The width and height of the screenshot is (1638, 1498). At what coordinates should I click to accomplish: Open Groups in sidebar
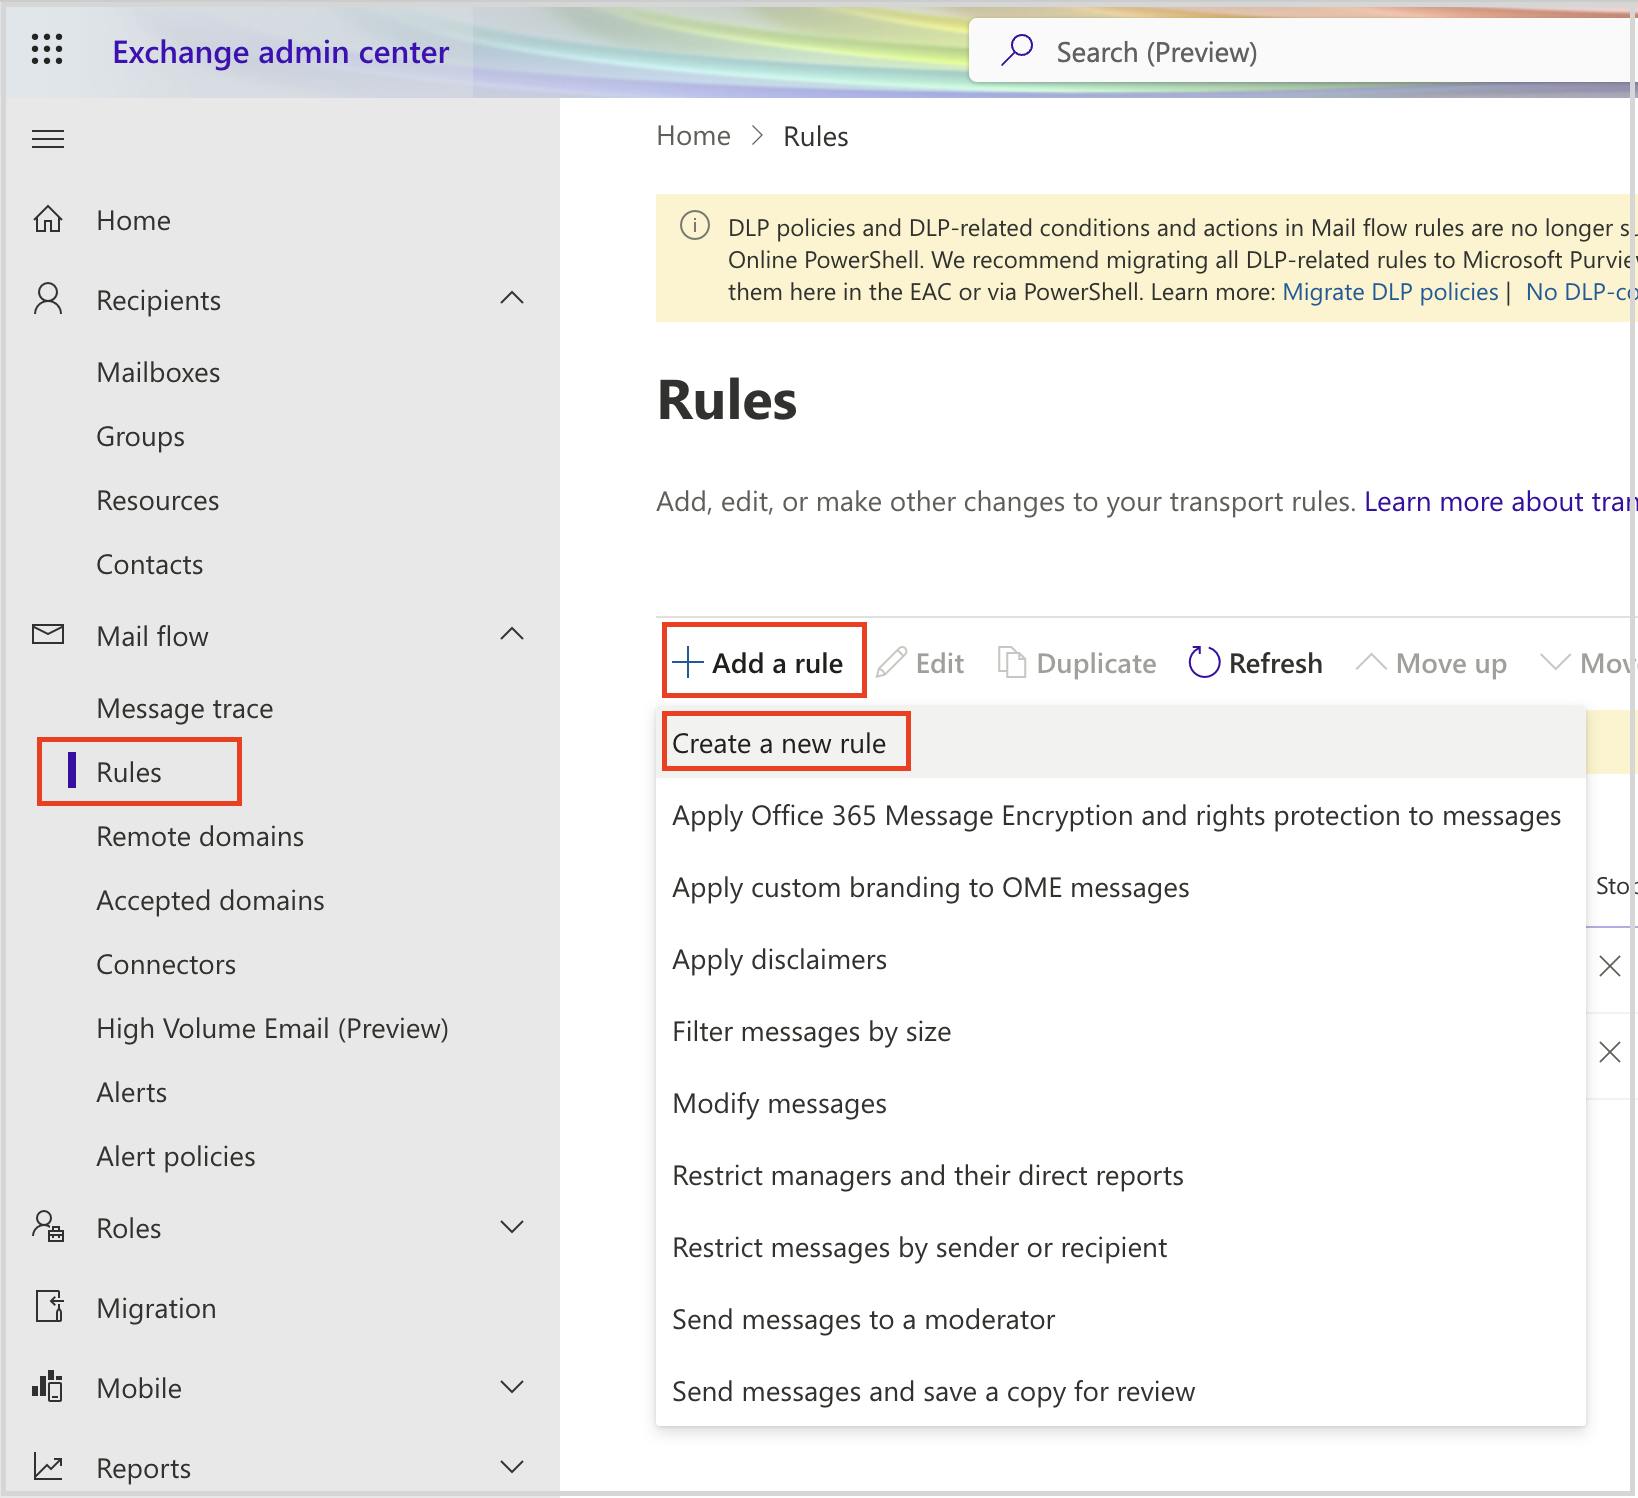tap(140, 436)
